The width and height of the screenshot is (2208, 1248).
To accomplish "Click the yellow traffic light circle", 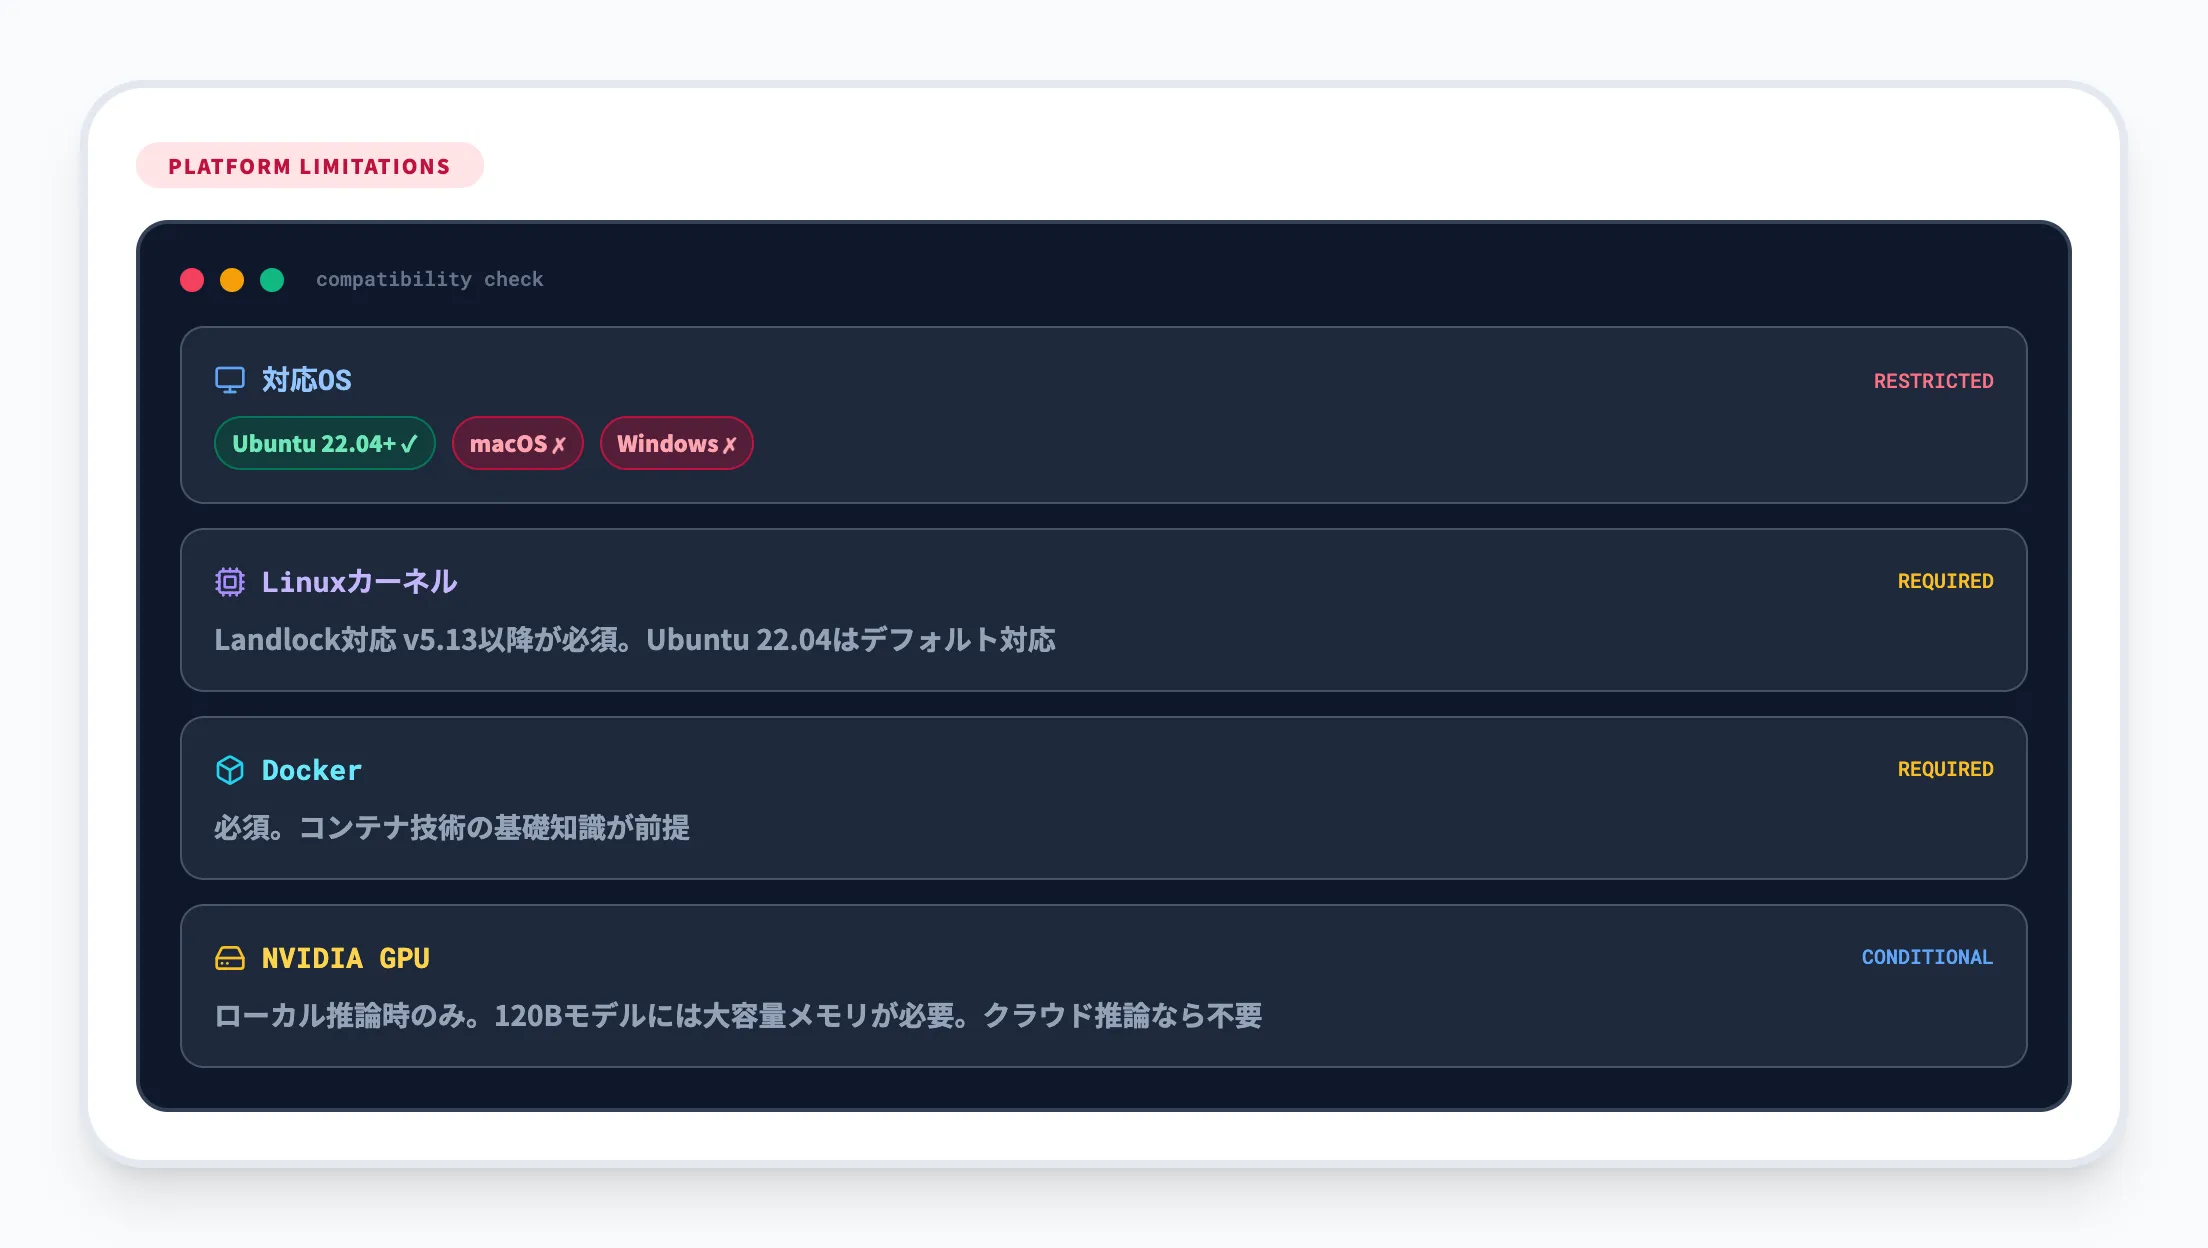I will point(233,280).
